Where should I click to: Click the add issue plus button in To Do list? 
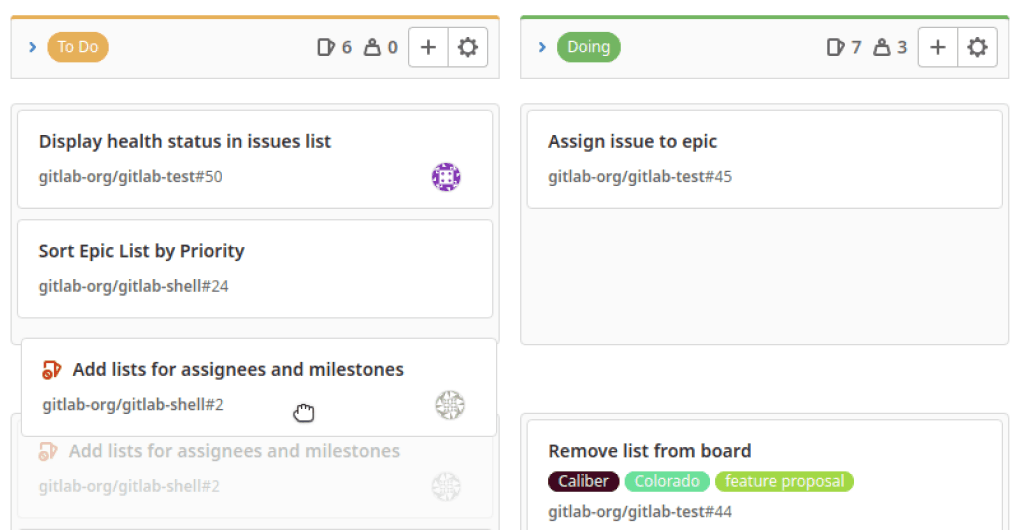pyautogui.click(x=428, y=47)
